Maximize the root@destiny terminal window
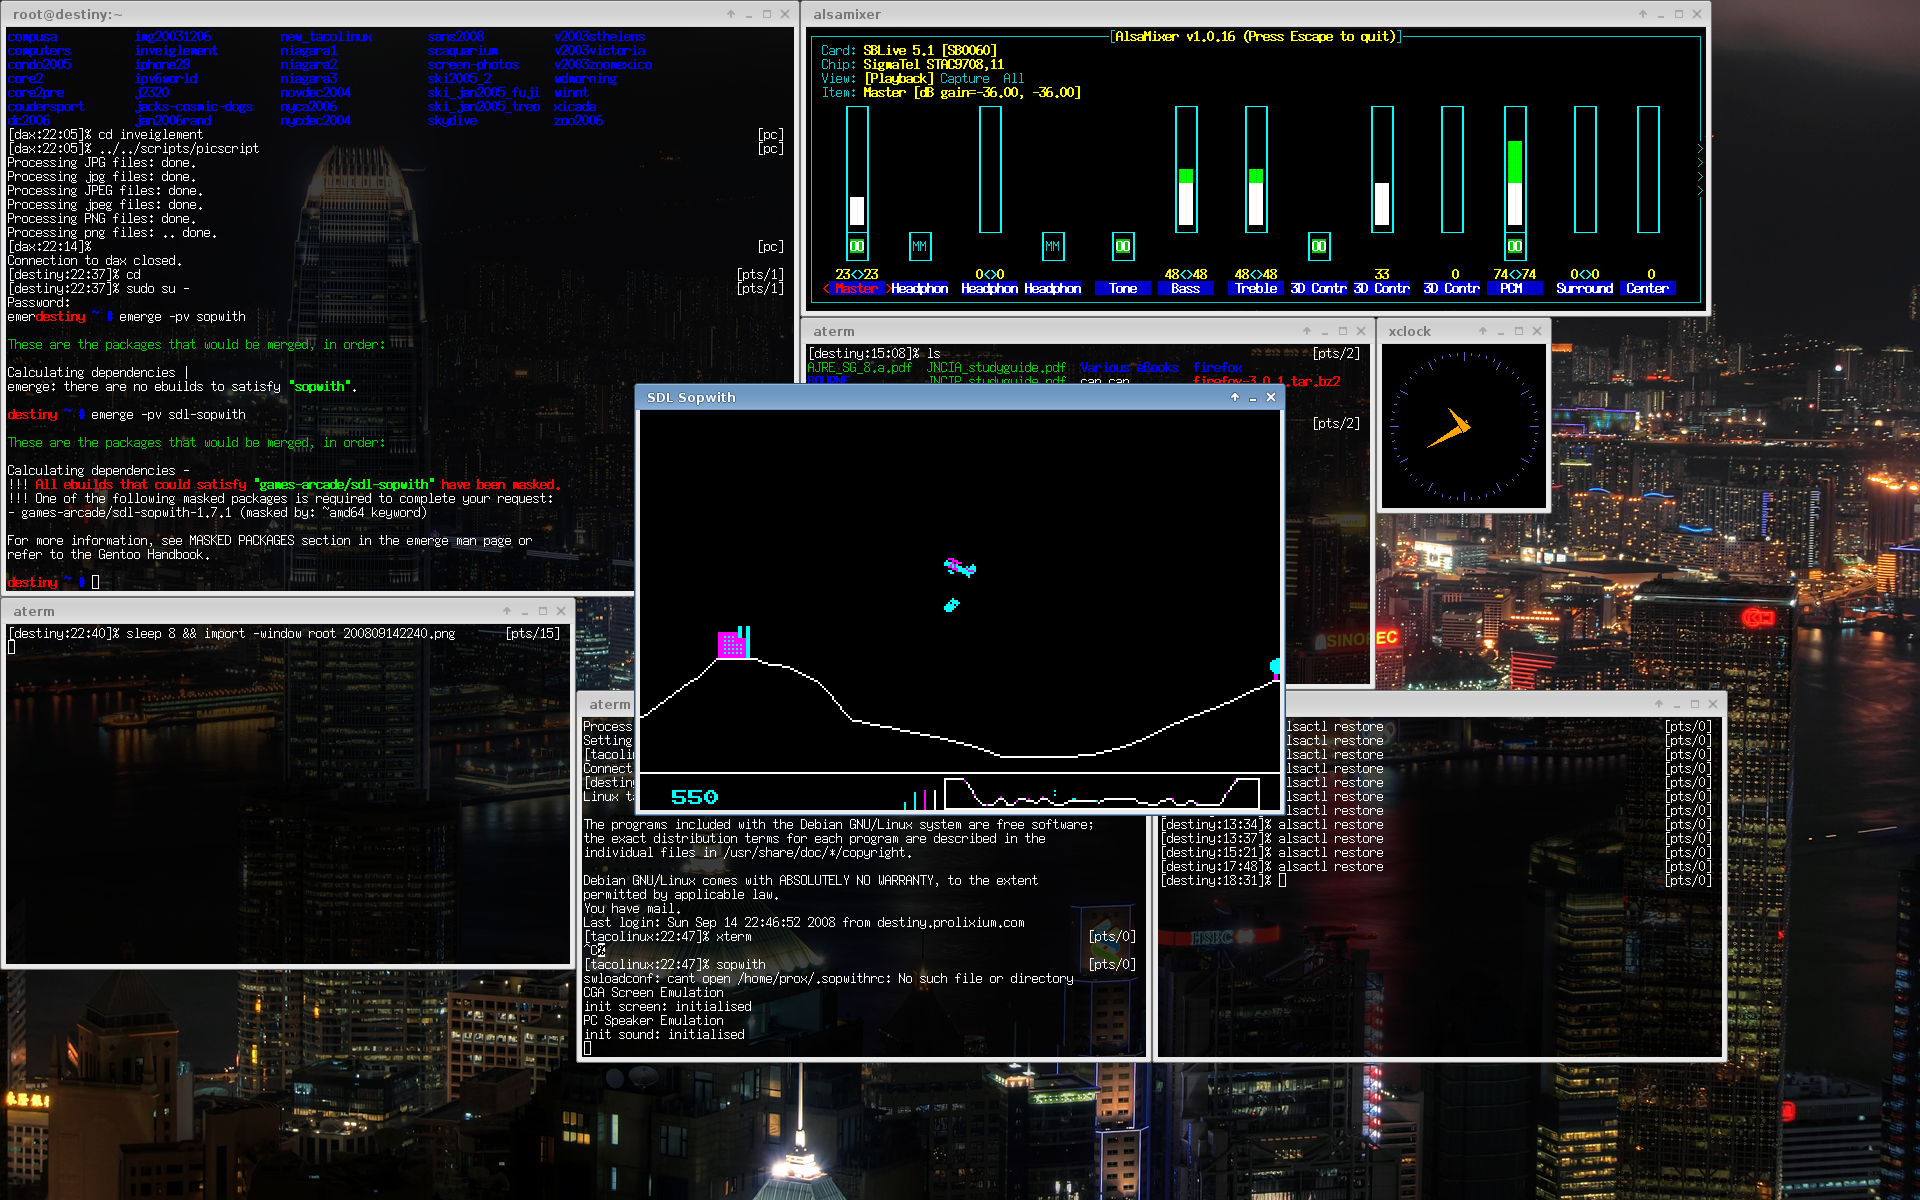 click(767, 14)
